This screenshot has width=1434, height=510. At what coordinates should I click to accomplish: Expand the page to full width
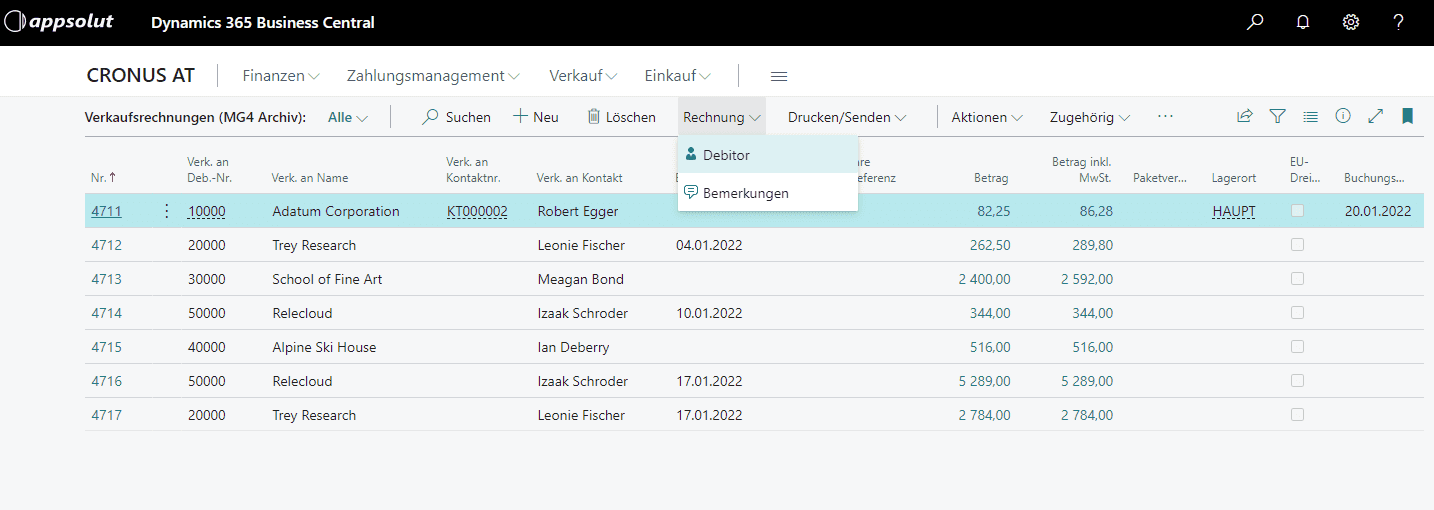pyautogui.click(x=1376, y=116)
